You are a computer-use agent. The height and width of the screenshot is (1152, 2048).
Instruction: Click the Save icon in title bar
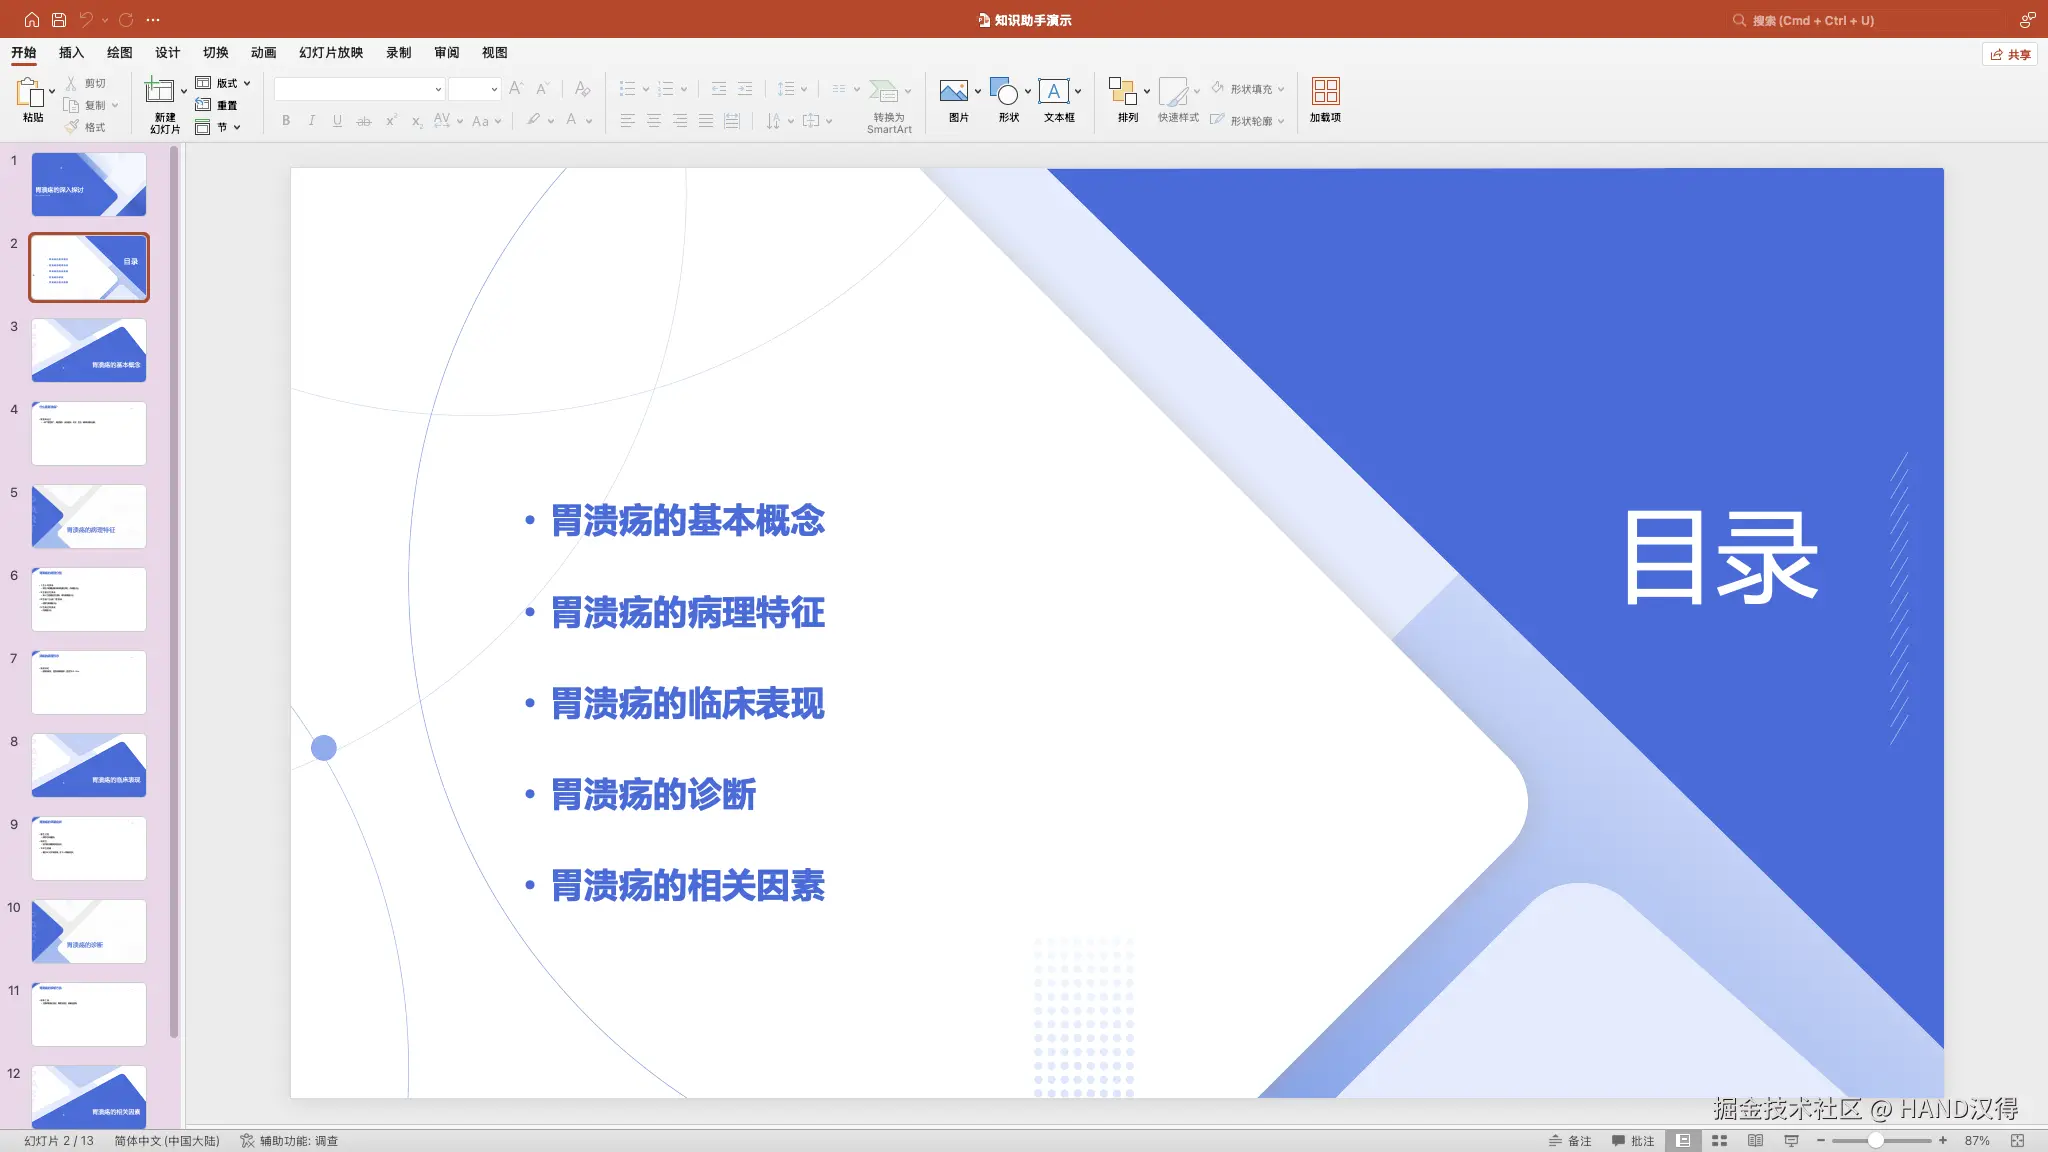point(59,20)
